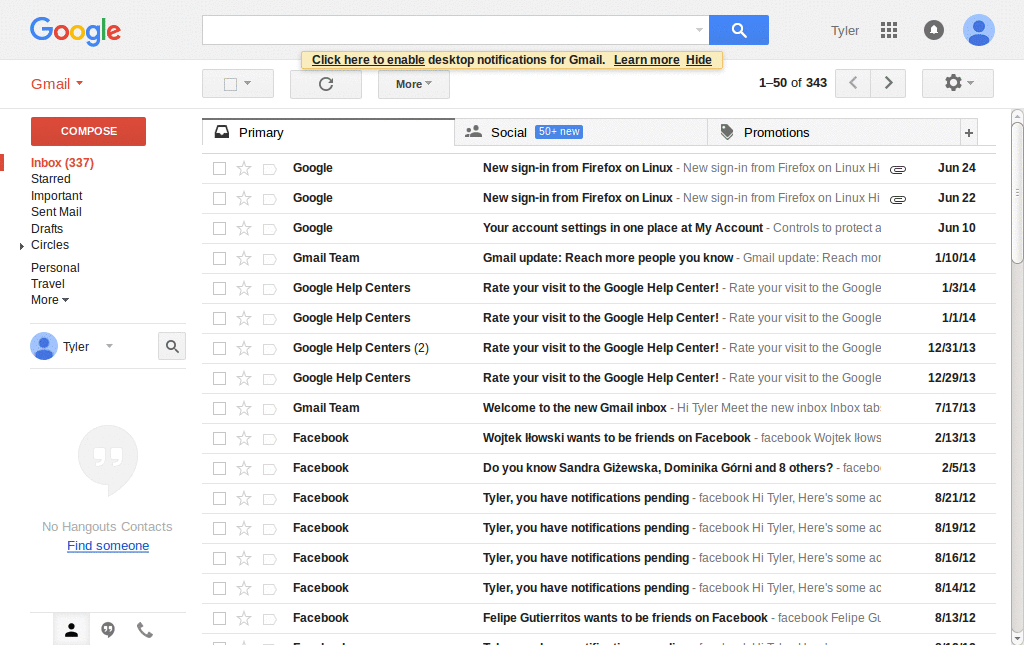
Task: Click attachment paperclip on Jun 22 email
Action: click(898, 200)
